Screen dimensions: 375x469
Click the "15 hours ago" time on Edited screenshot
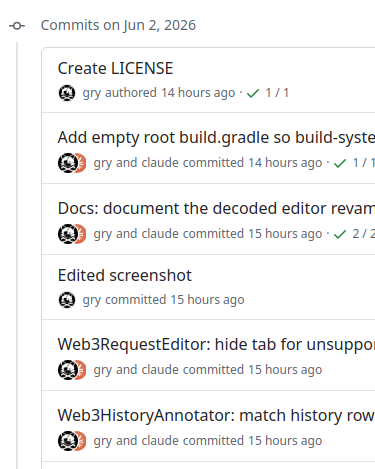pyautogui.click(x=207, y=300)
